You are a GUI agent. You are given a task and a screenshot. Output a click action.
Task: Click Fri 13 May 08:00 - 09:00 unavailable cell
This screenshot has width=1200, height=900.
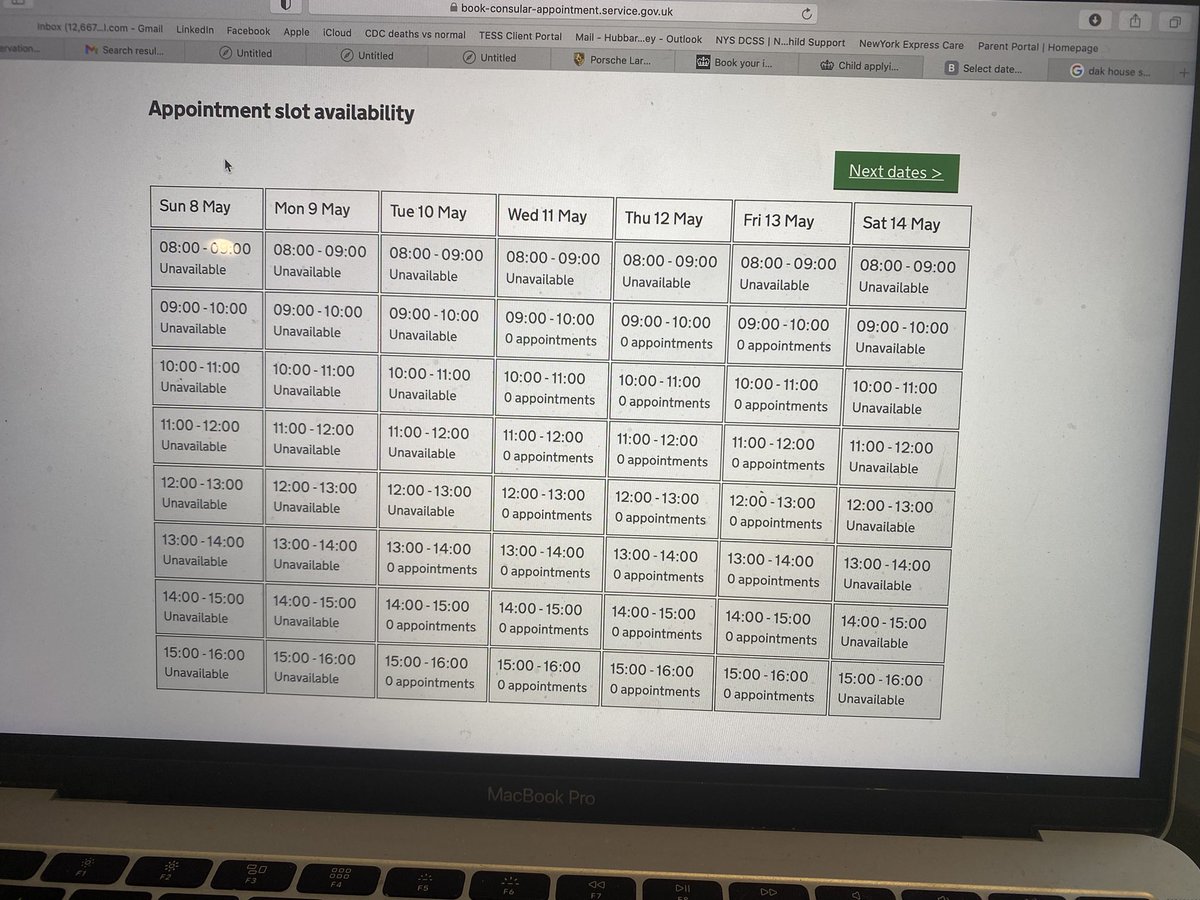[788, 275]
